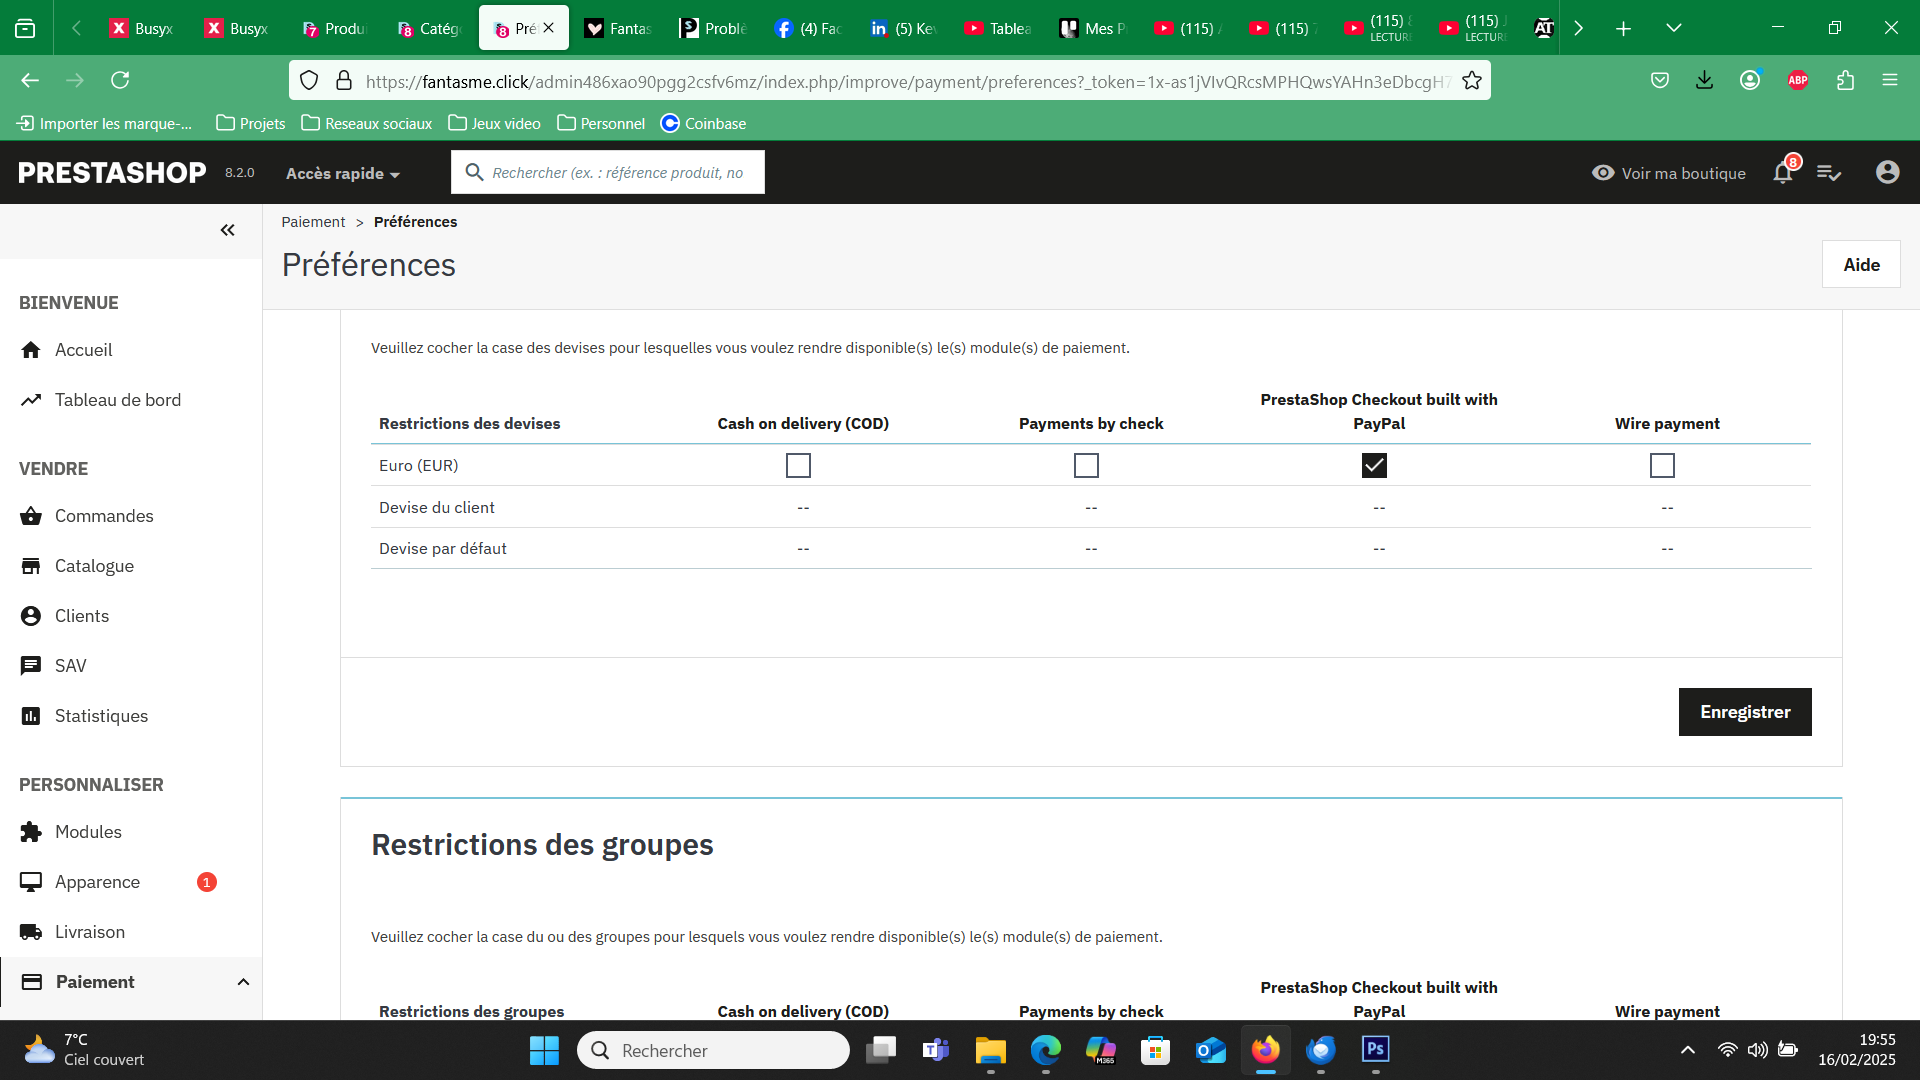Expand the Accès rapide dropdown
1920x1080 pixels.
click(343, 173)
